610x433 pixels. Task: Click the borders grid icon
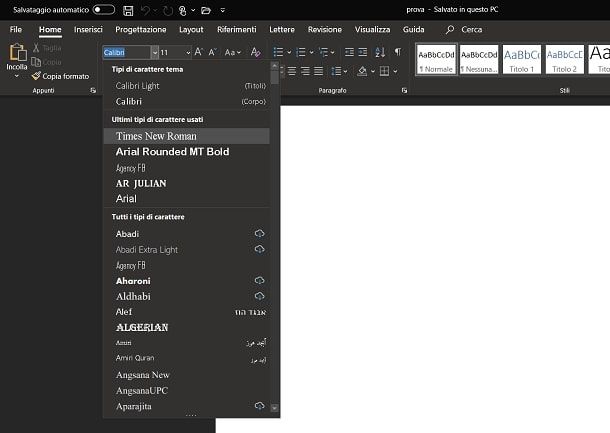pos(384,71)
